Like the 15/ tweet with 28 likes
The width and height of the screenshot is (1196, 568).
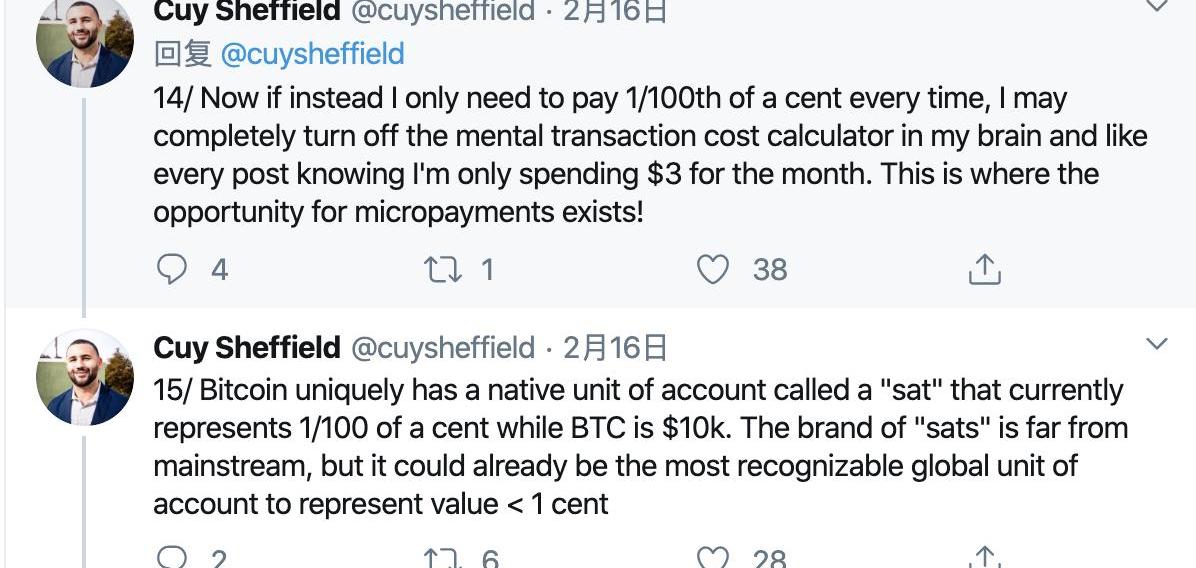tap(712, 558)
